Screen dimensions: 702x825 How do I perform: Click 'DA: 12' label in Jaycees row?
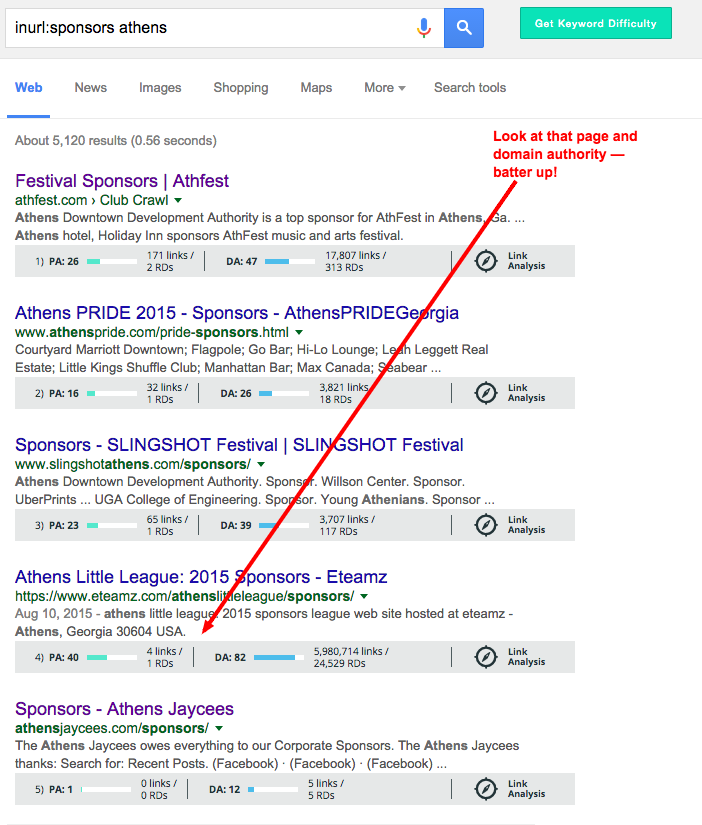[x=224, y=790]
